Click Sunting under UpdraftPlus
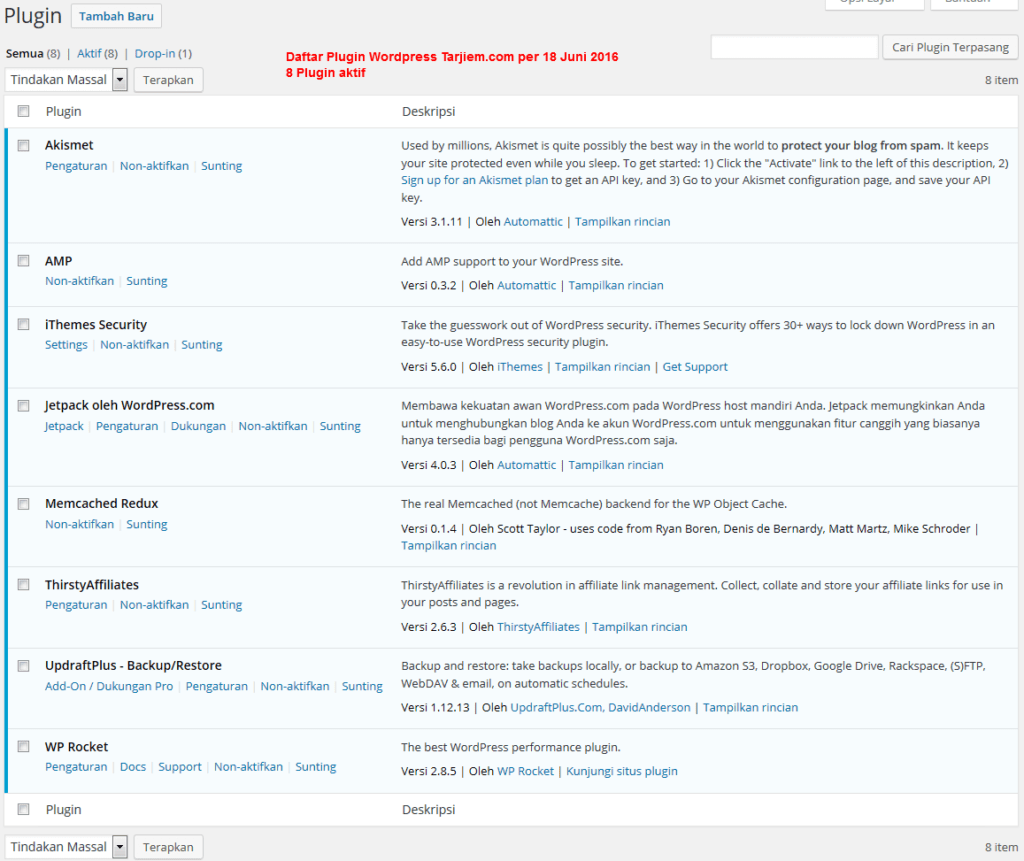Viewport: 1024px width, 861px height. pos(362,686)
